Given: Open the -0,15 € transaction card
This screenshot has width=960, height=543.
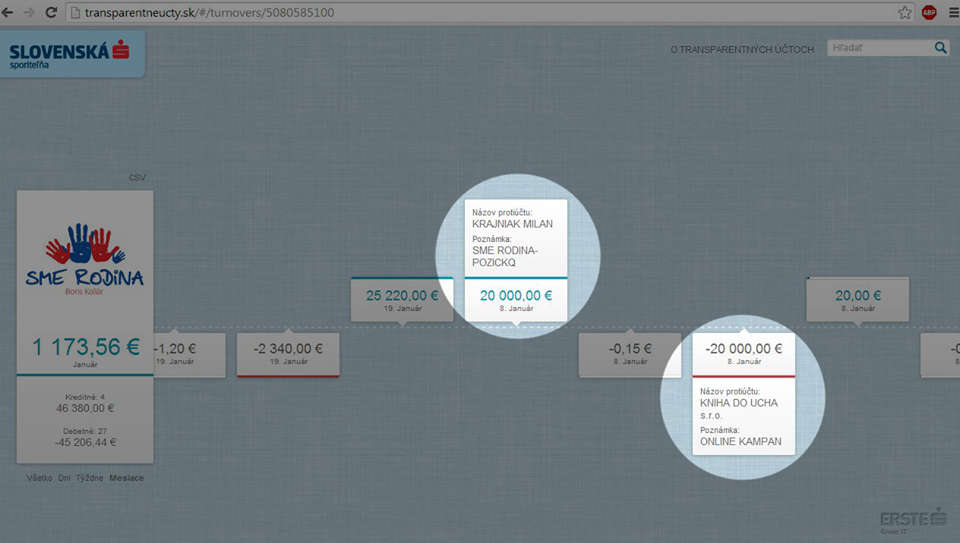Looking at the screenshot, I should tap(630, 355).
